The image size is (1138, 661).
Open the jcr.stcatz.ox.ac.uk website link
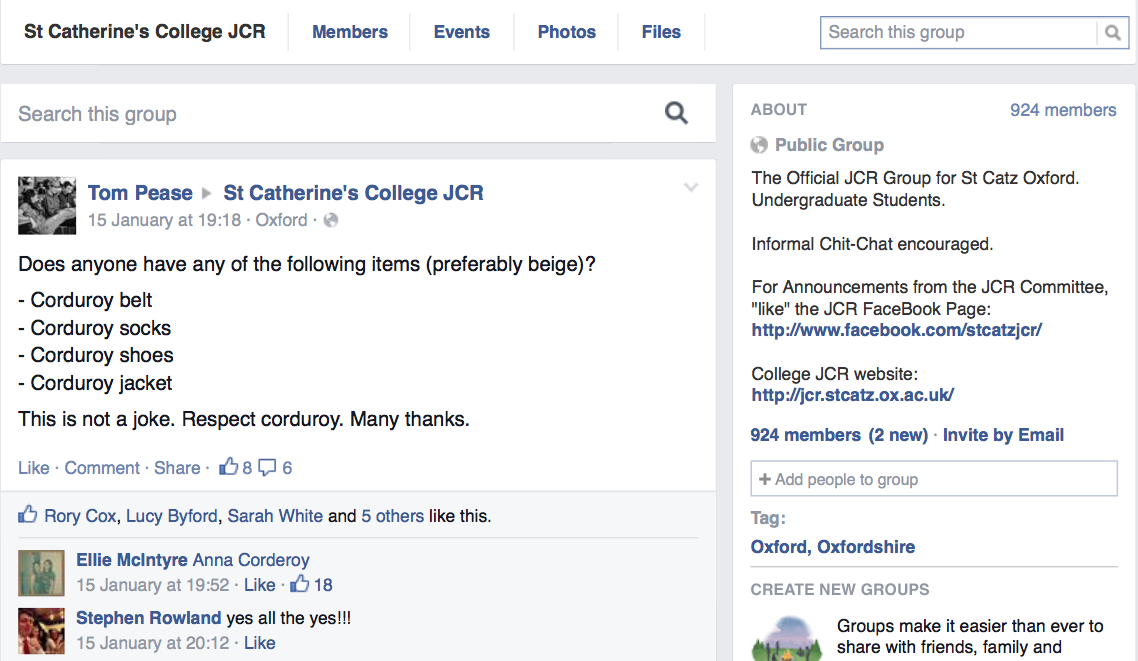click(x=853, y=395)
